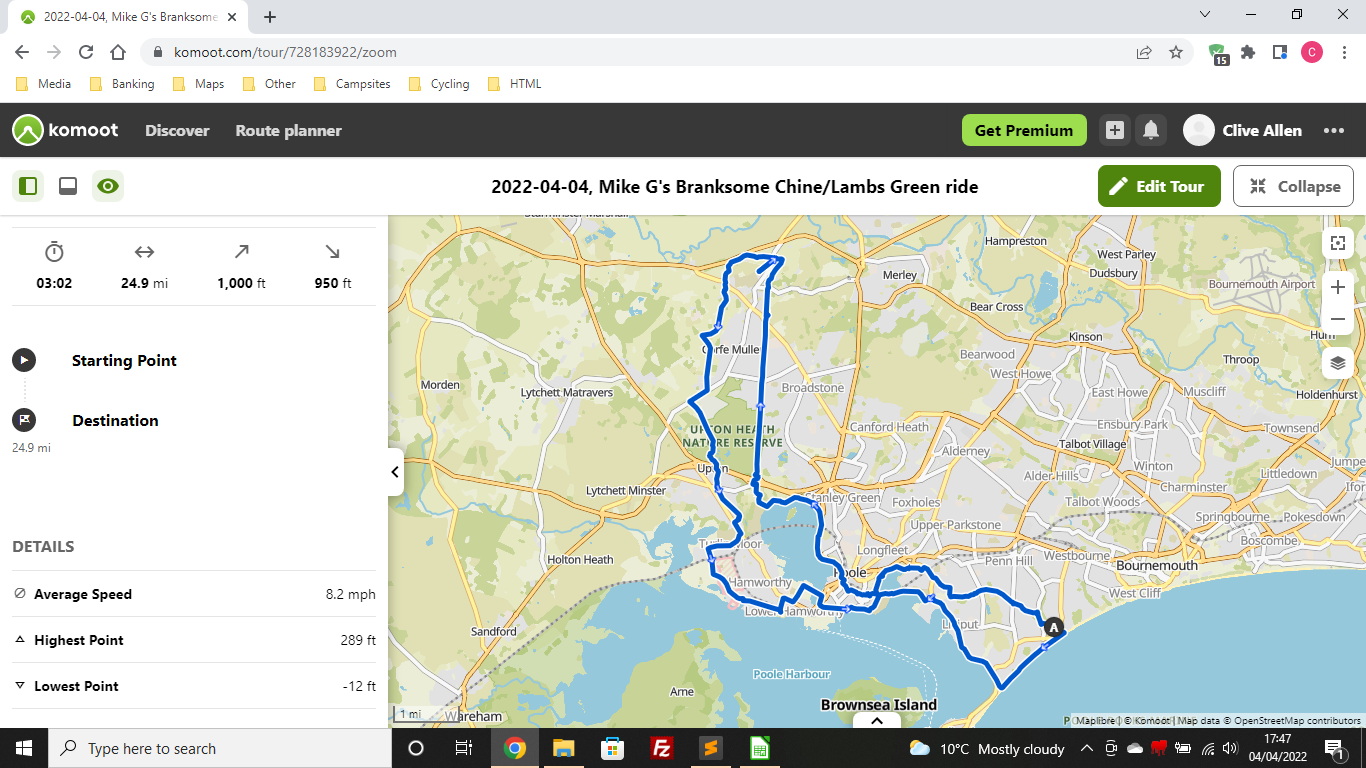Open Chrome side panel icon
This screenshot has width=1366, height=768.
coord(1280,52)
